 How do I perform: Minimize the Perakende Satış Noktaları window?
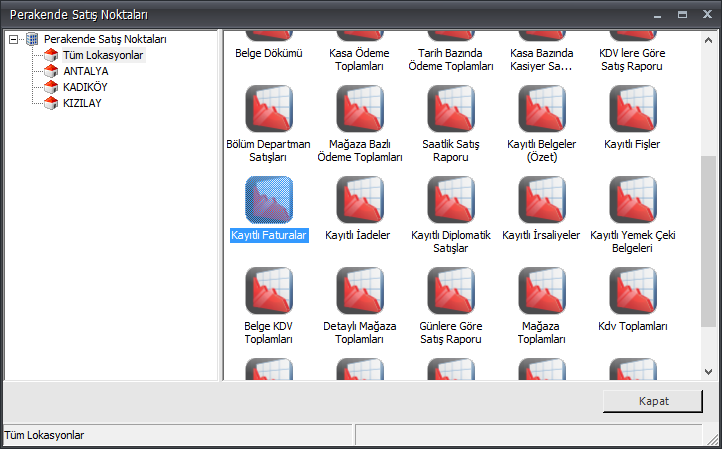(658, 16)
